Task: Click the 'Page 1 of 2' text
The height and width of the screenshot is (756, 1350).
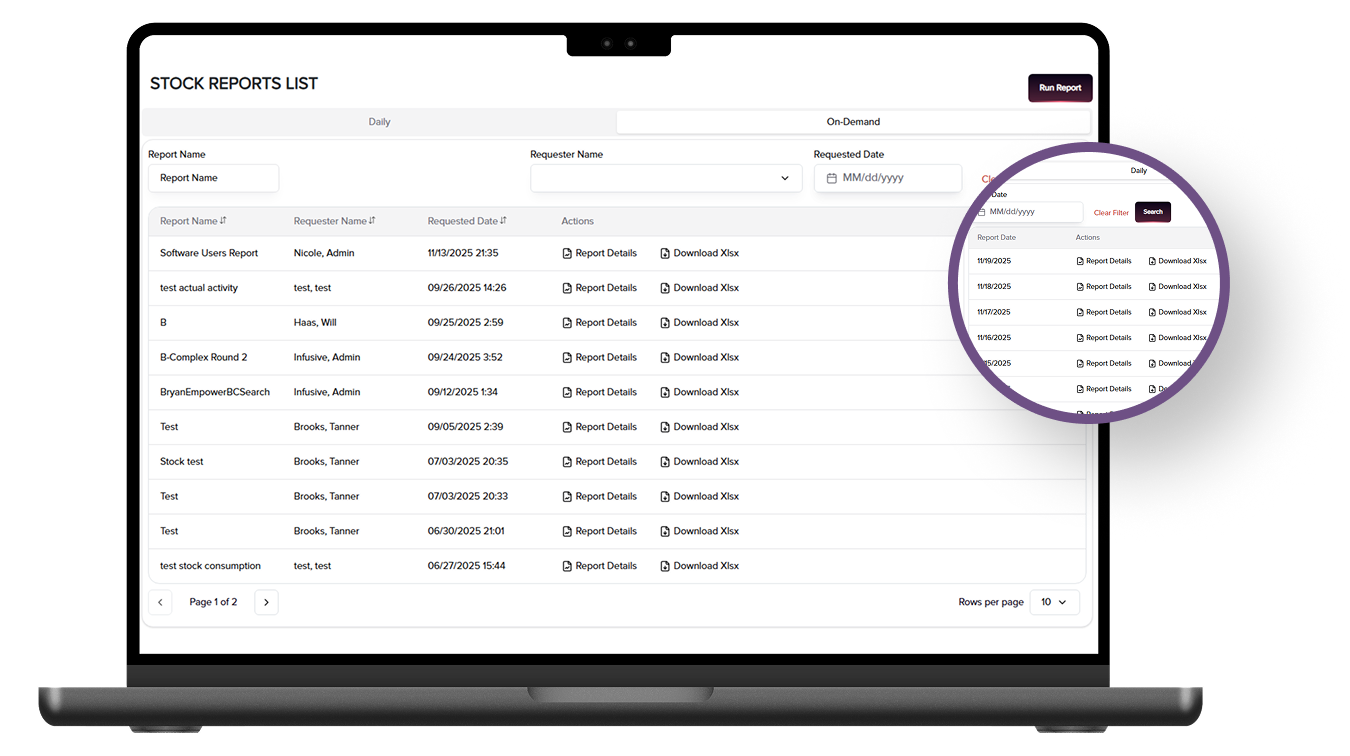Action: [x=213, y=602]
